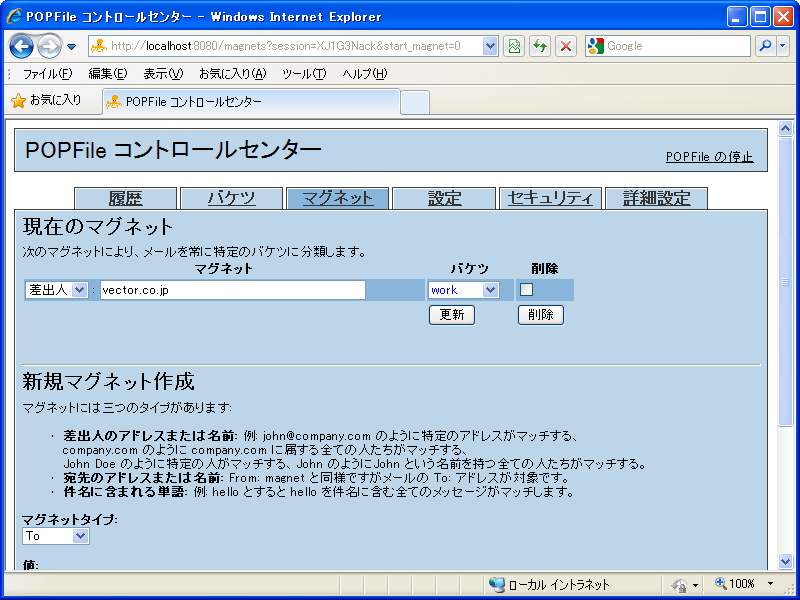Open the お気に入り favorites star button
Image resolution: width=800 pixels, height=600 pixels.
pos(46,101)
